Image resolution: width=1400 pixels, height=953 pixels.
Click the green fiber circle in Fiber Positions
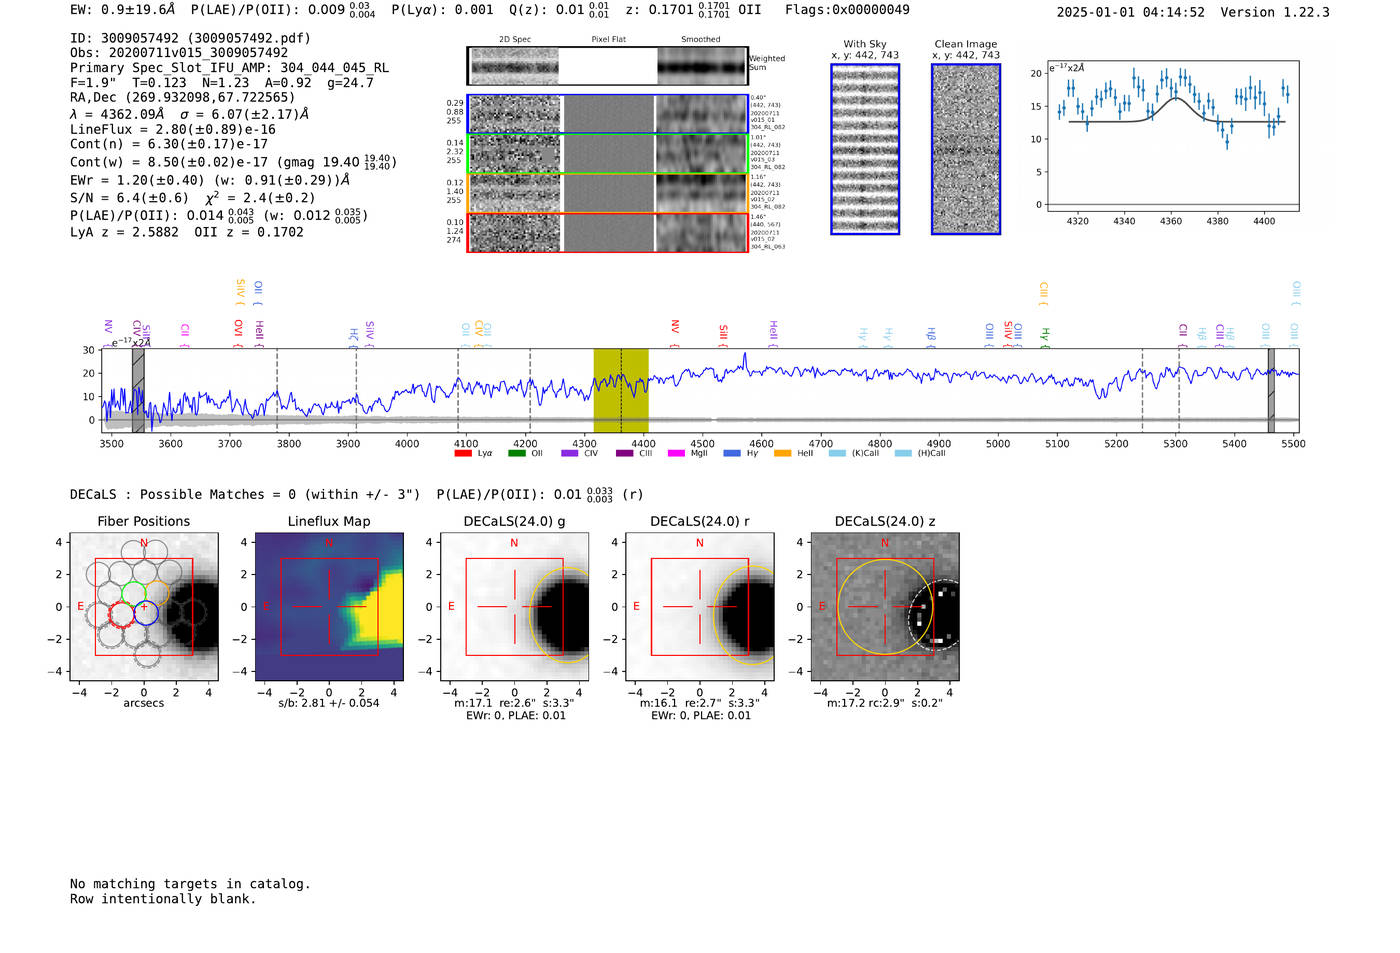click(134, 593)
